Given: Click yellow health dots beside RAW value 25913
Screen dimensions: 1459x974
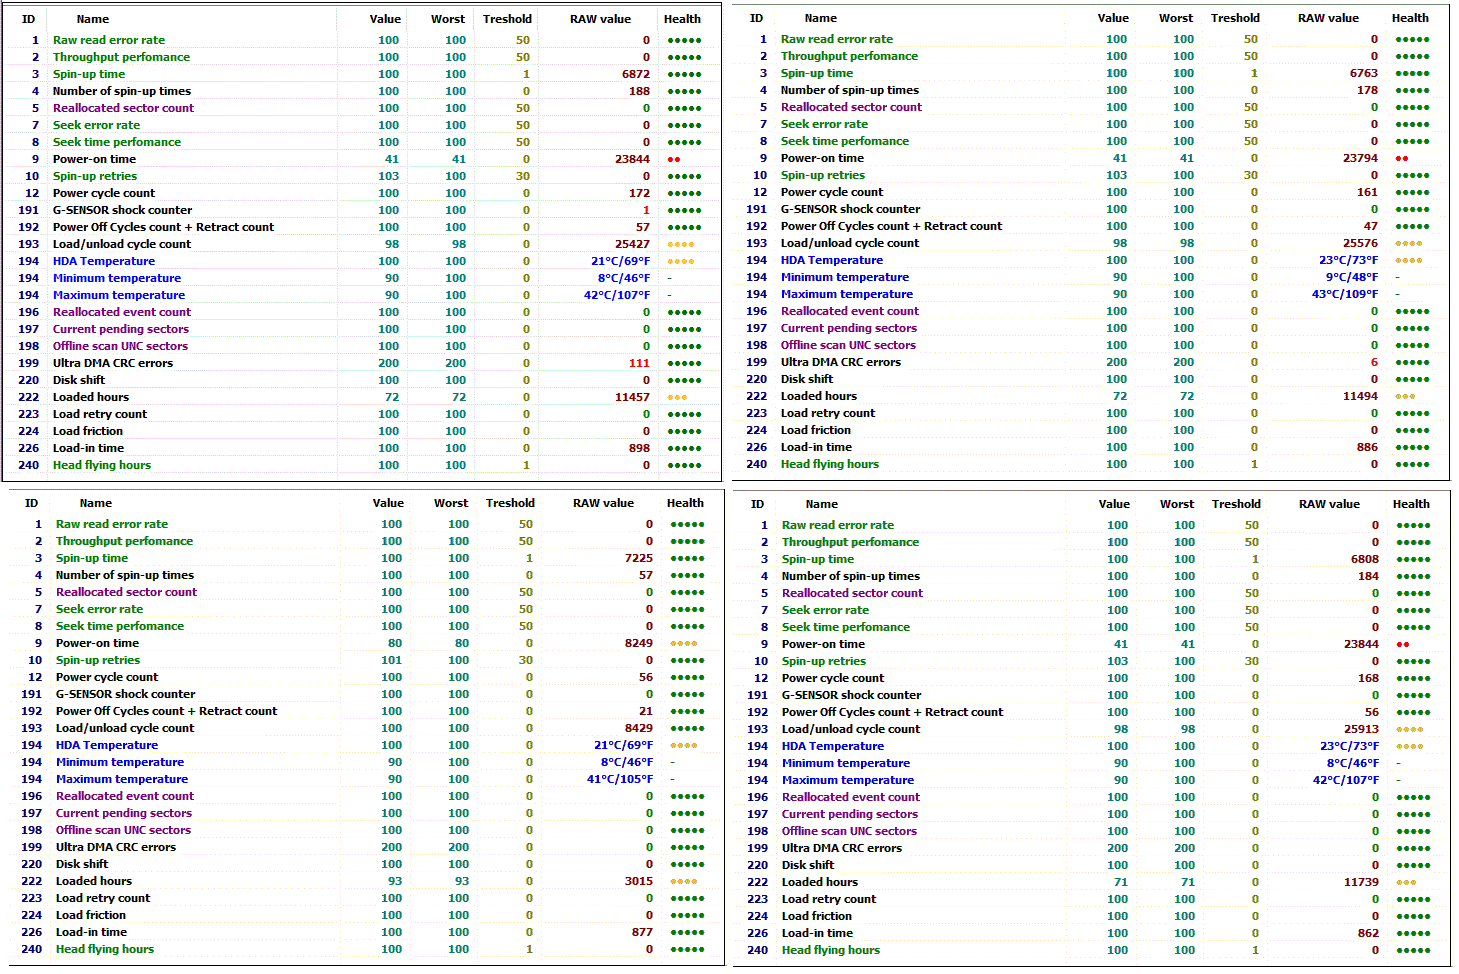Looking at the screenshot, I should (x=1409, y=729).
